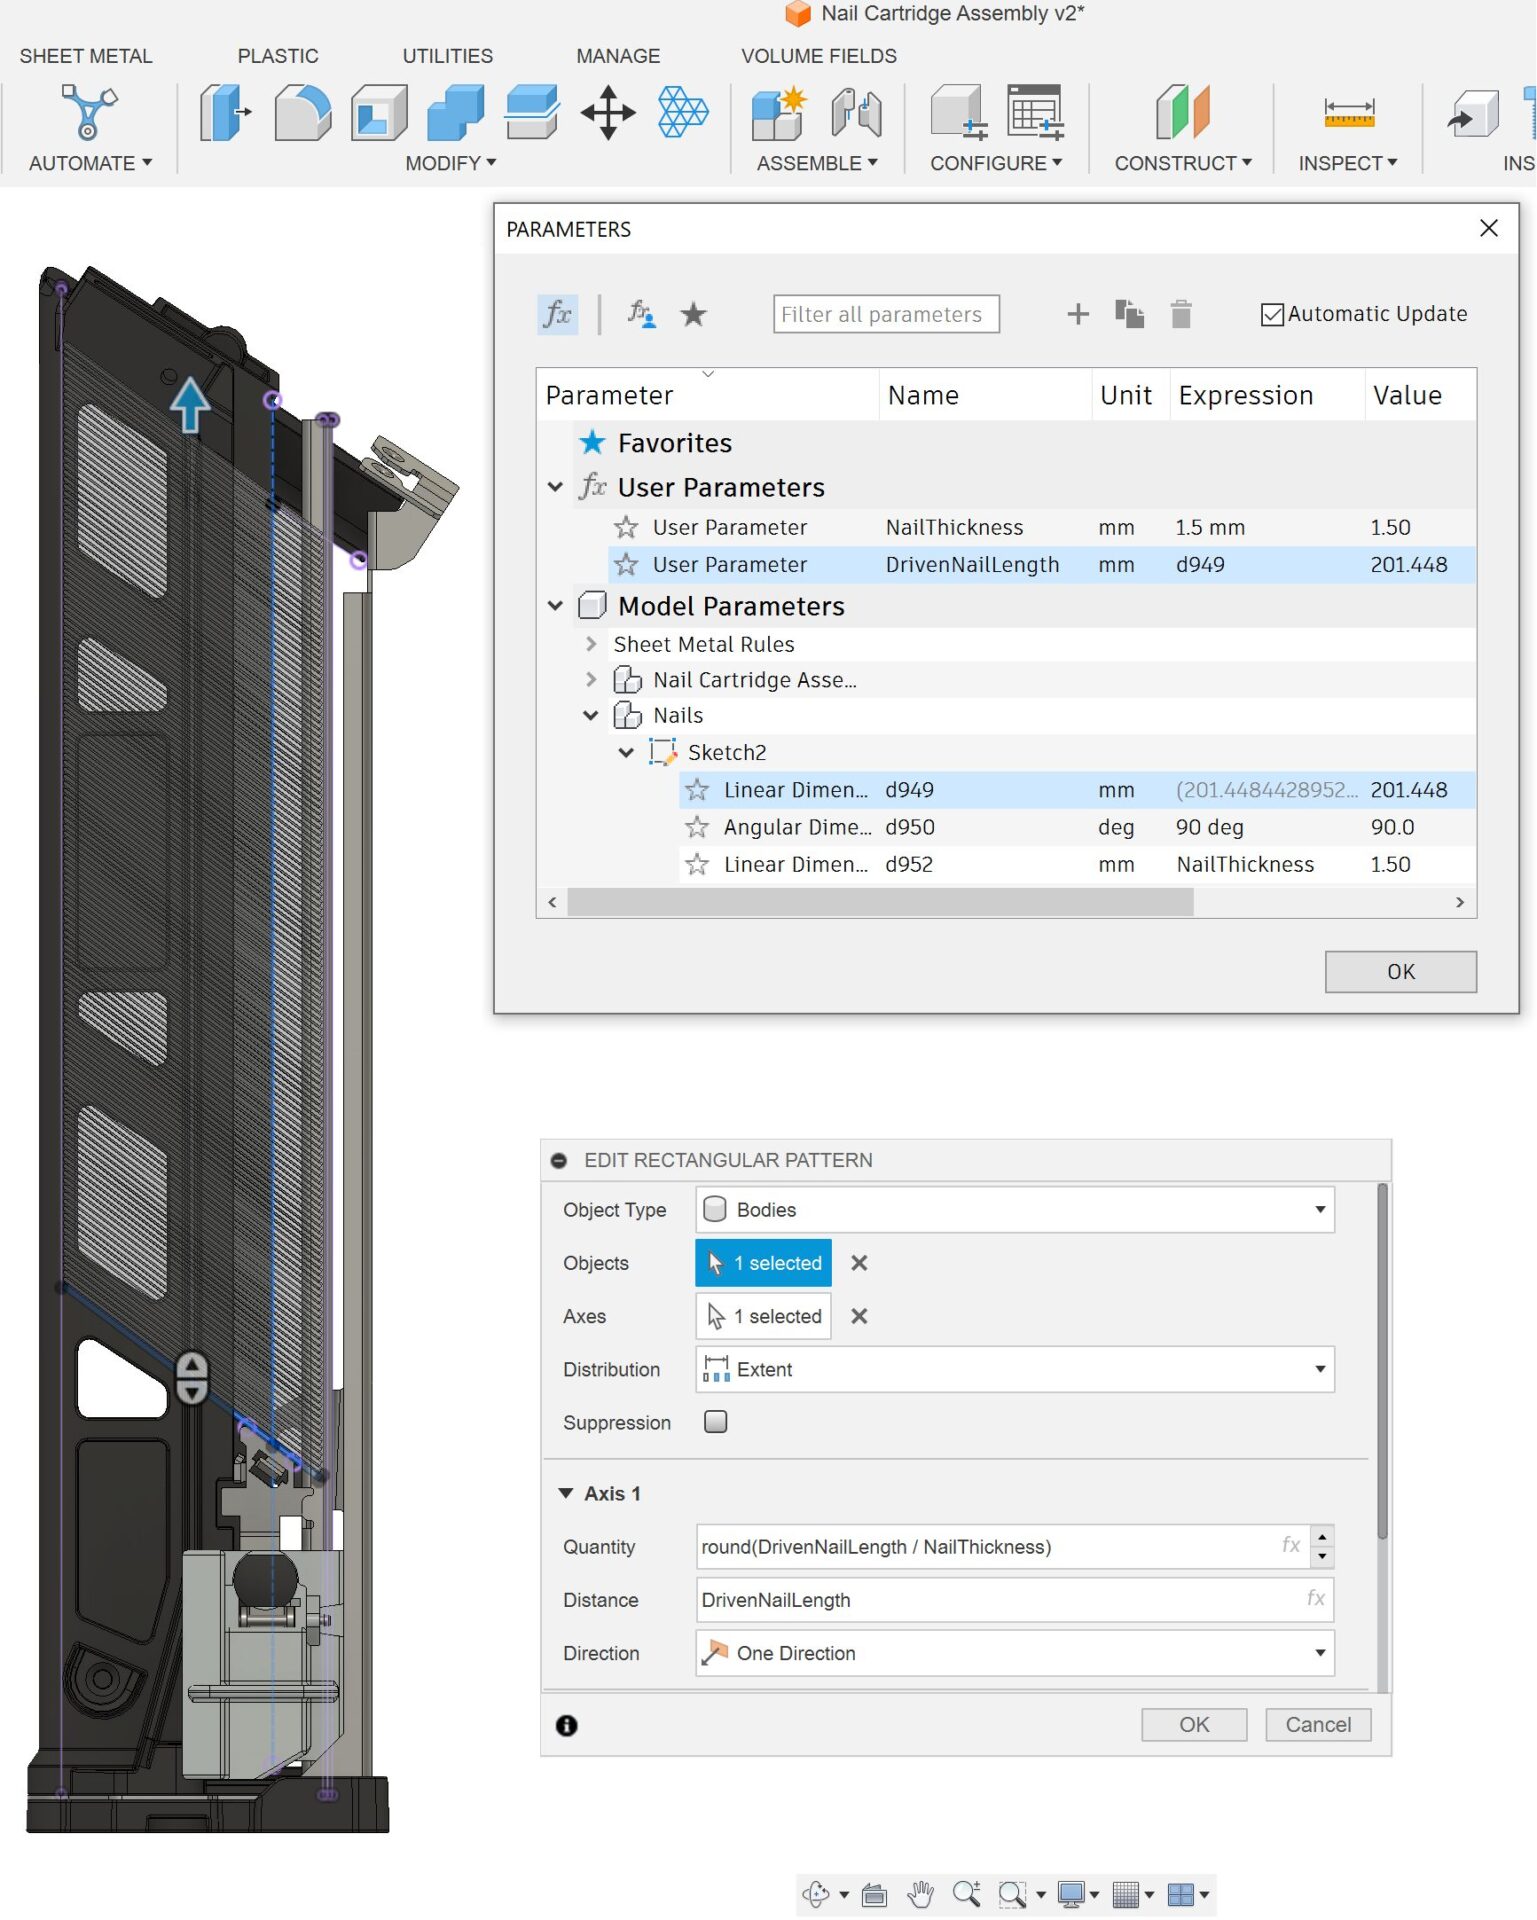Open Display Settings monitor icon

pyautogui.click(x=1071, y=1894)
